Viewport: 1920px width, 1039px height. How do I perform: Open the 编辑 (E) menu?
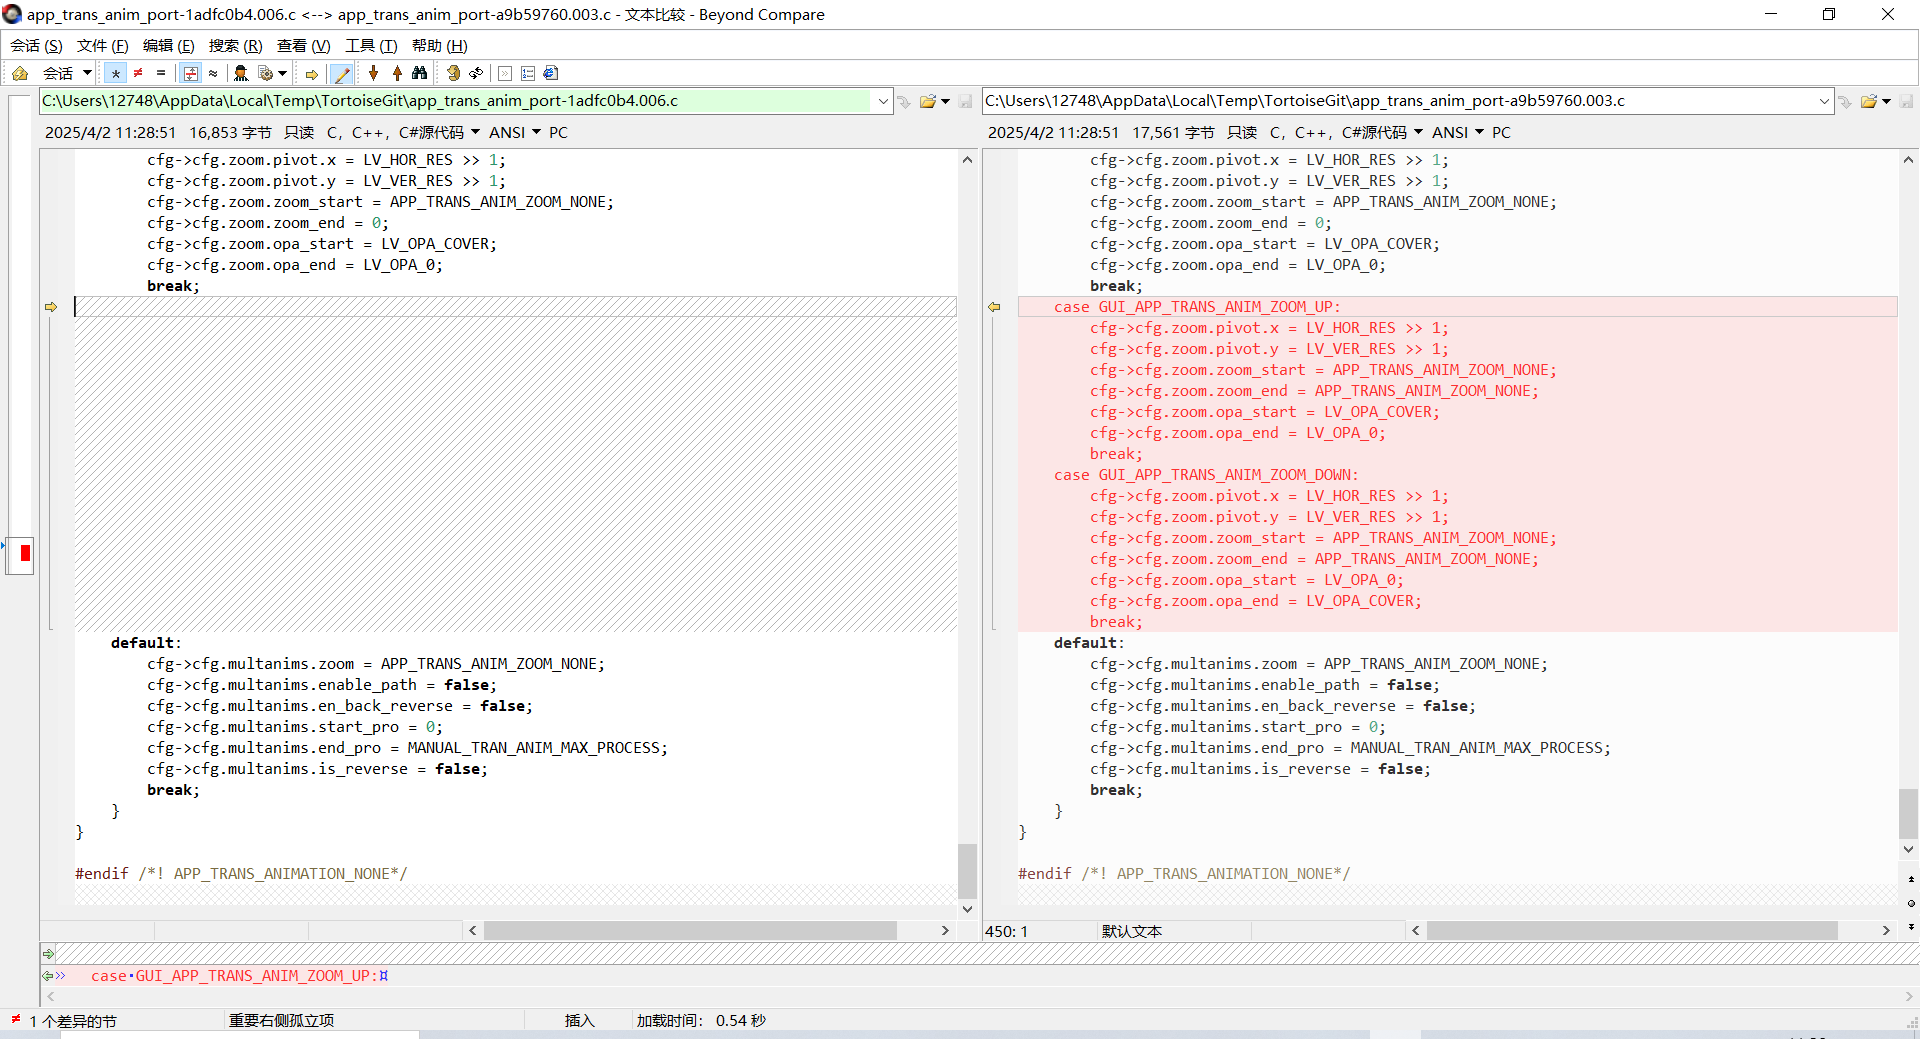(168, 46)
